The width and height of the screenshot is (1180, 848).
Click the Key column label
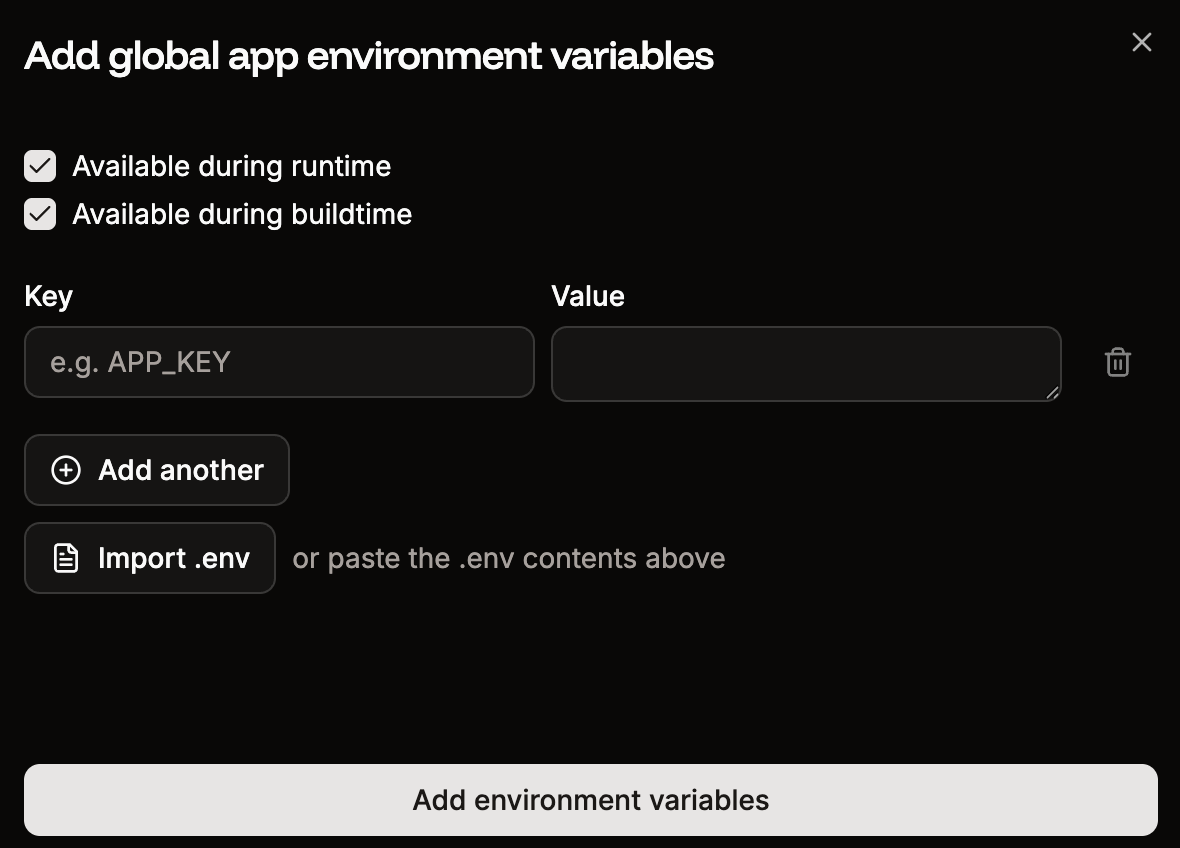[x=48, y=296]
